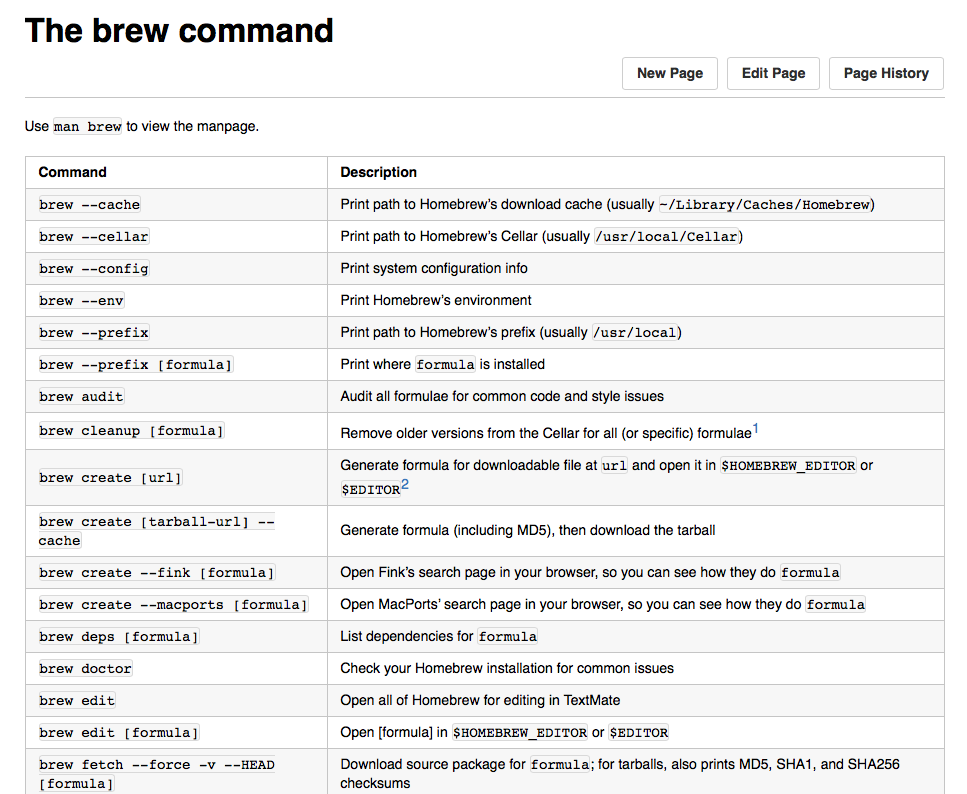Select the $HOMEBREW_EDITOR code in brew create row

click(788, 465)
